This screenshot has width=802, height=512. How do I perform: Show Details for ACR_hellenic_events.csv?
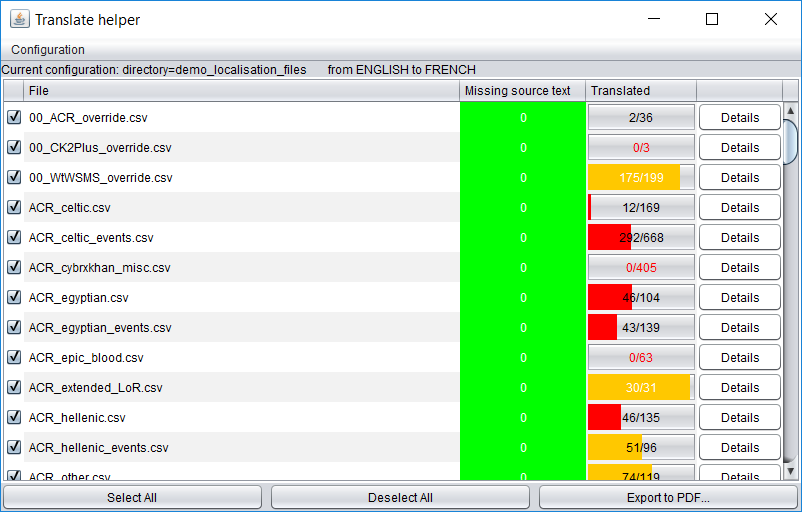[740, 448]
